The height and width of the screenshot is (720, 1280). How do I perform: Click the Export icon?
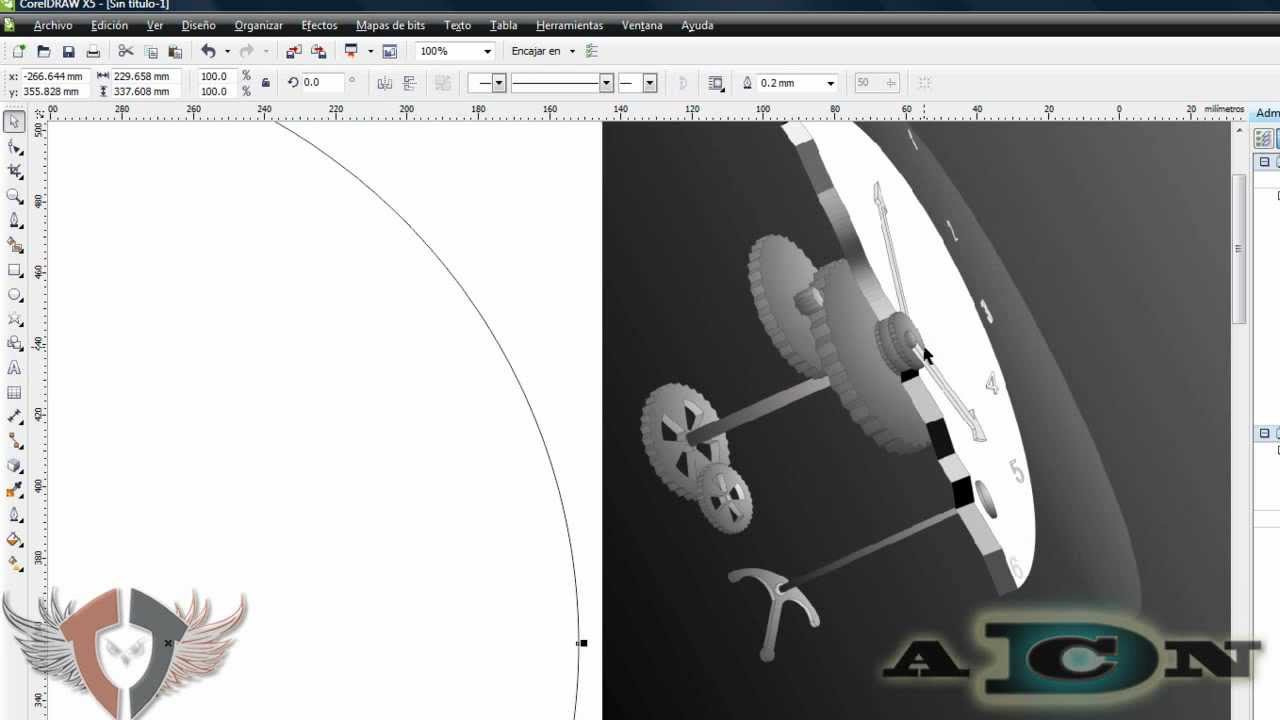click(318, 51)
